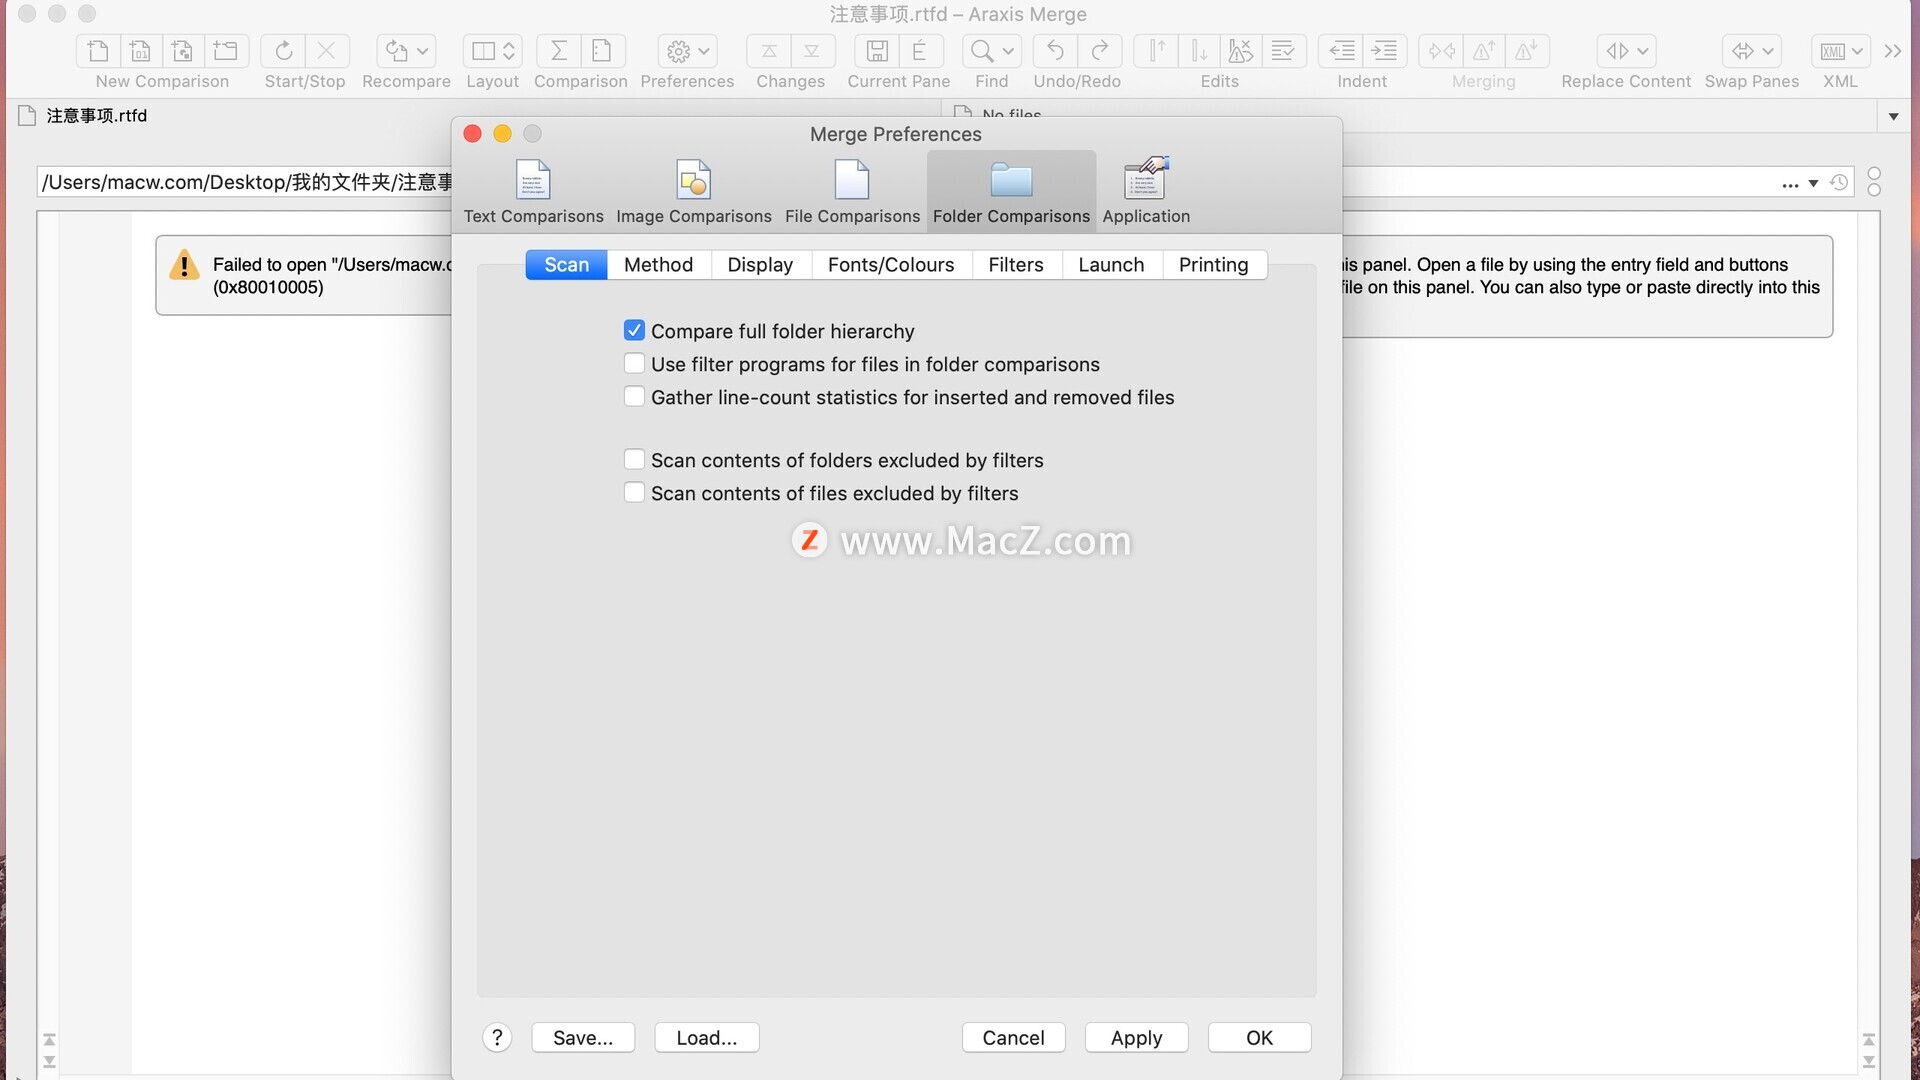Go to next change arrow icon
The width and height of the screenshot is (1920, 1080).
[x=812, y=51]
